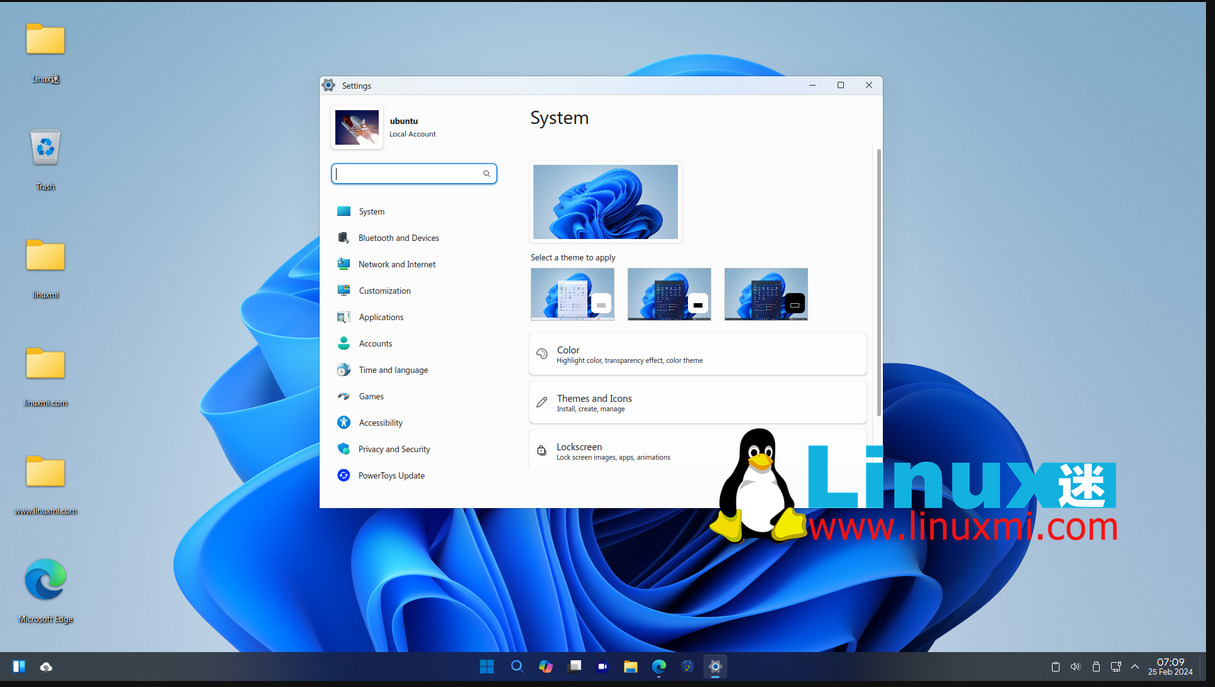Click the Settings search field

[x=408, y=174]
